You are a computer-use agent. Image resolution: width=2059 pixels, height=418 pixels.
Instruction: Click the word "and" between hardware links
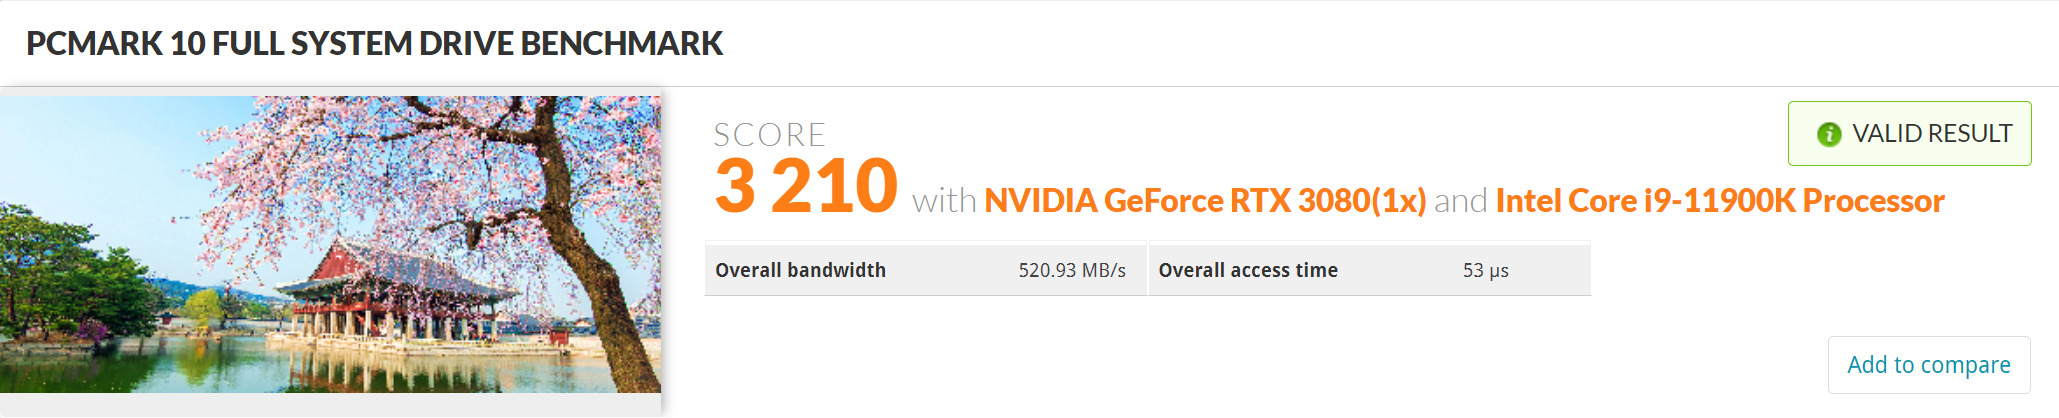pyautogui.click(x=1460, y=202)
